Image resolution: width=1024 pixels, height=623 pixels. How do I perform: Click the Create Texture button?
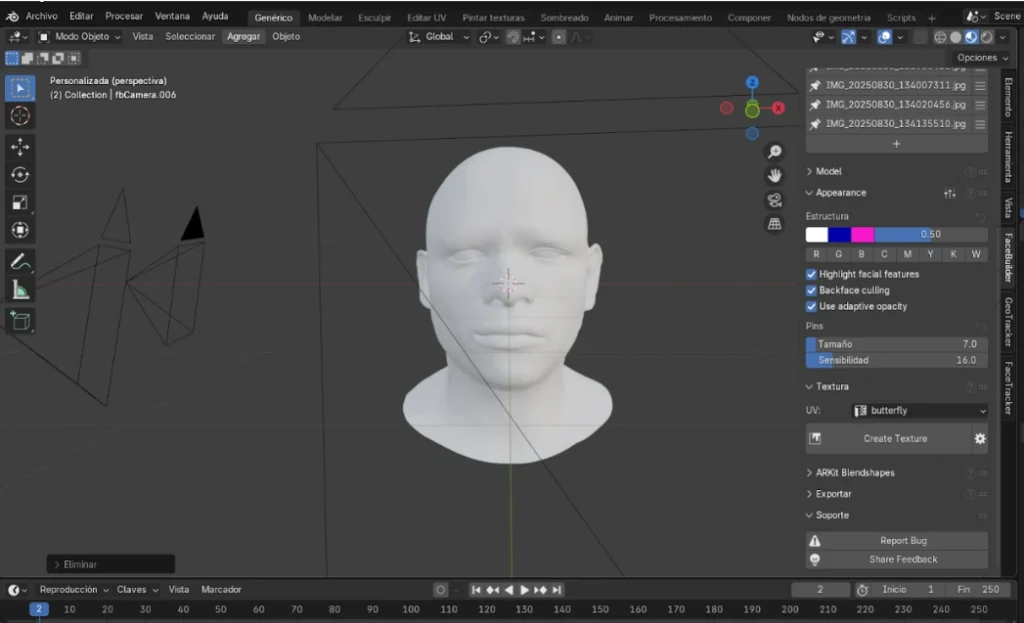point(893,438)
